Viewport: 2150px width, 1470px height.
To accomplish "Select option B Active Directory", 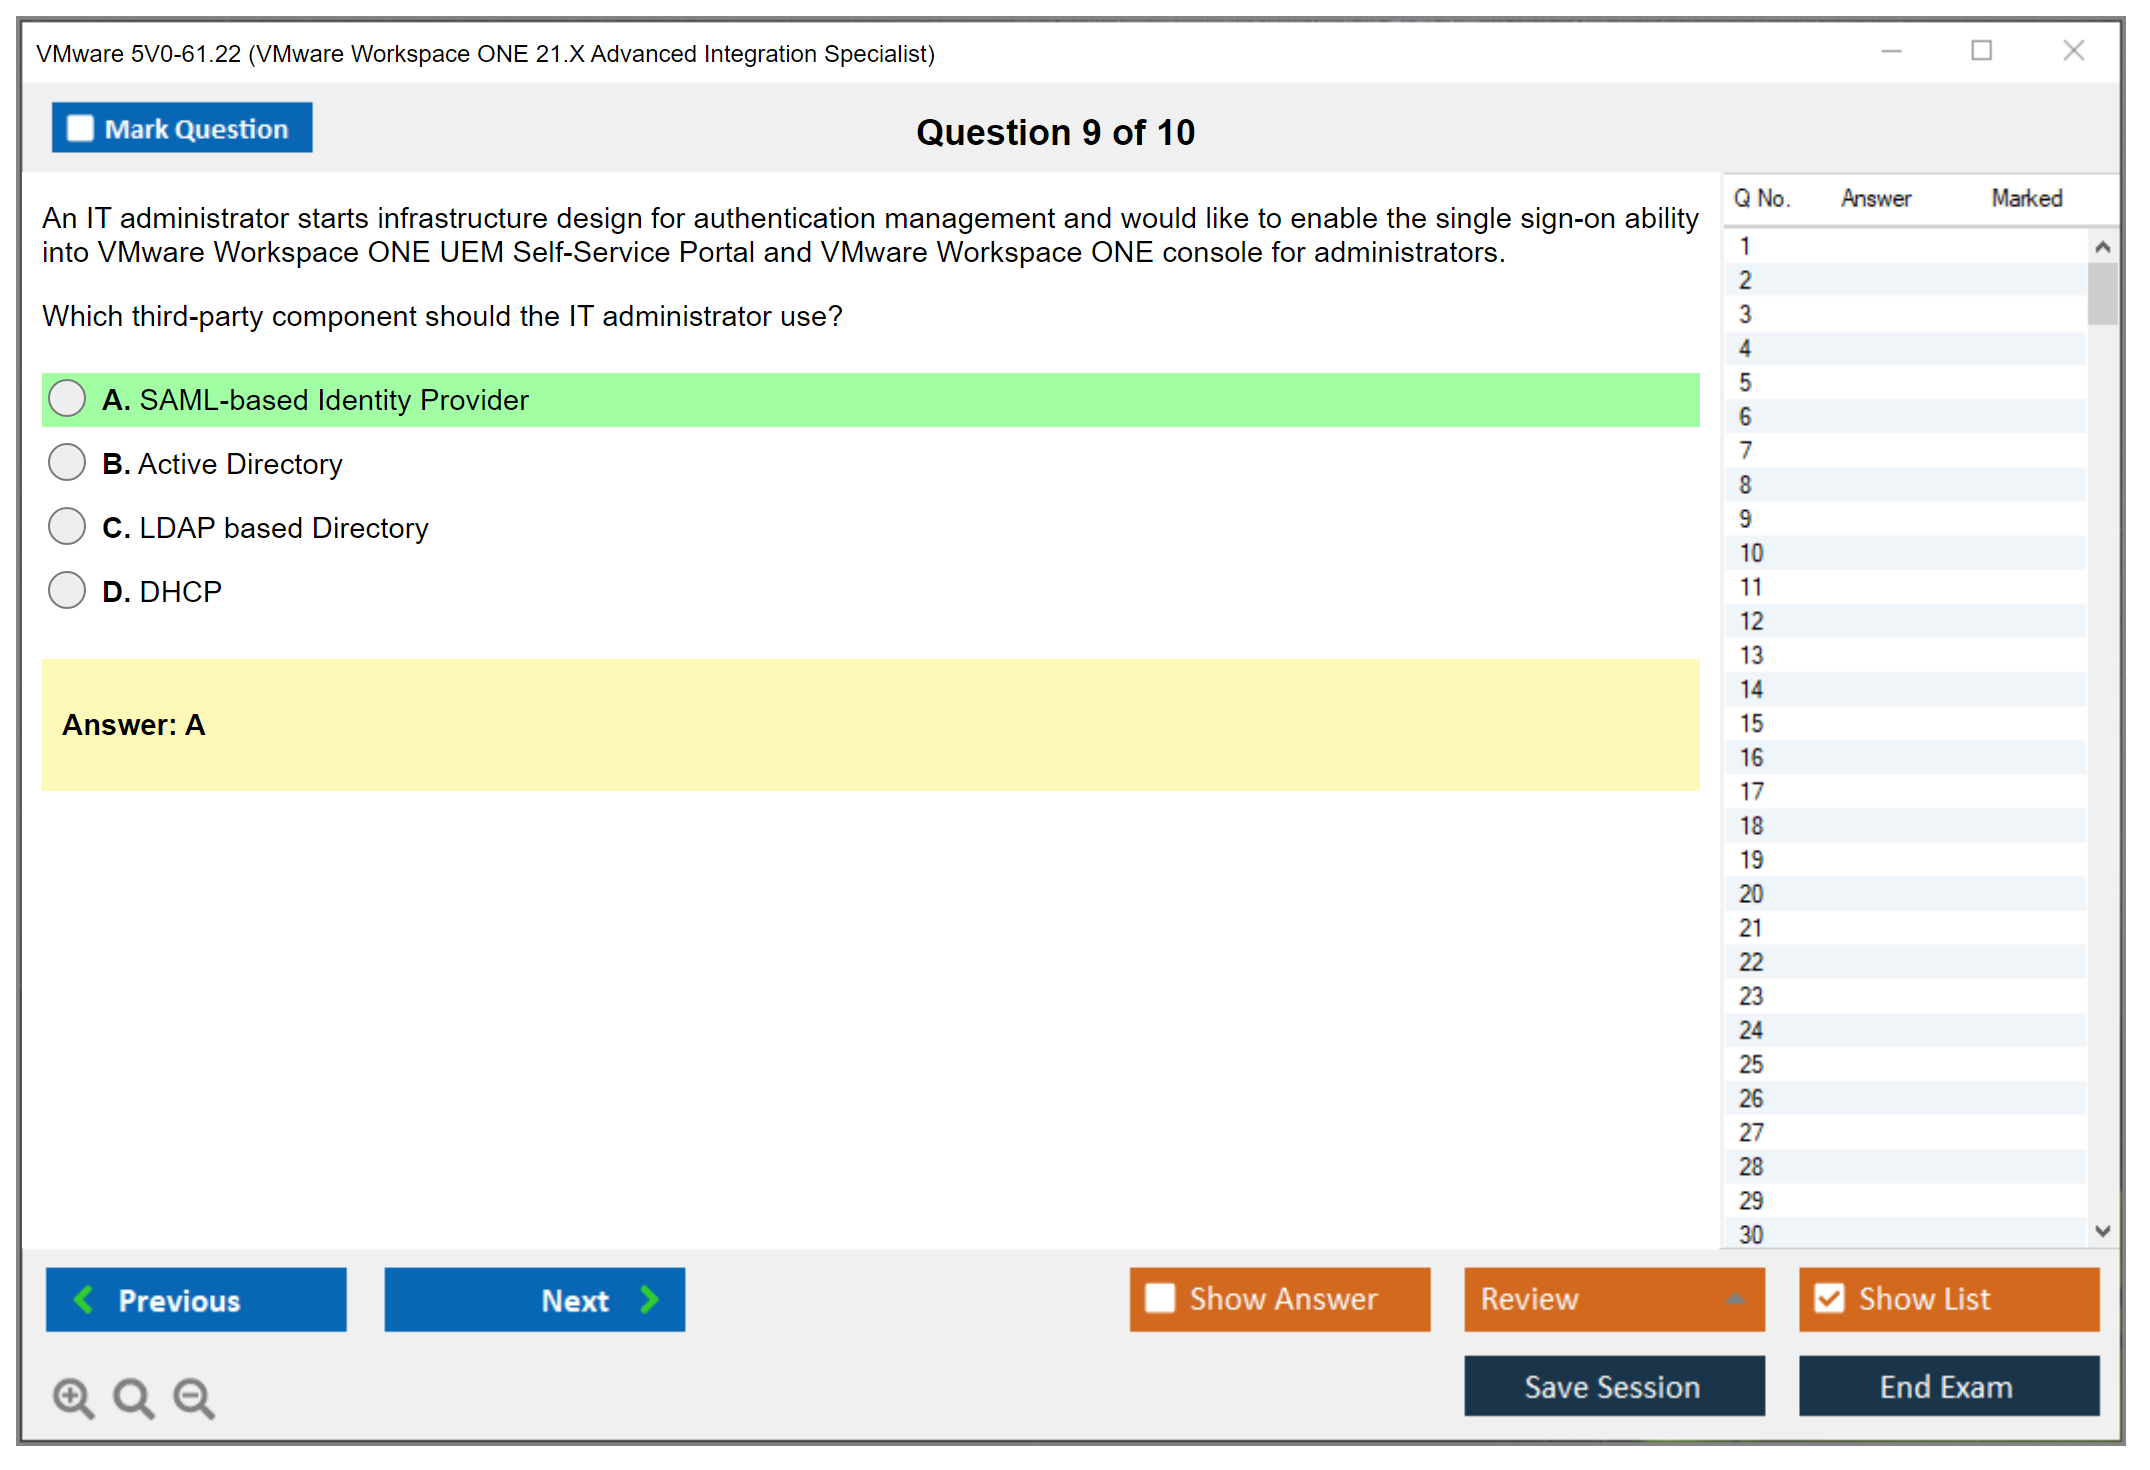I will 67,462.
